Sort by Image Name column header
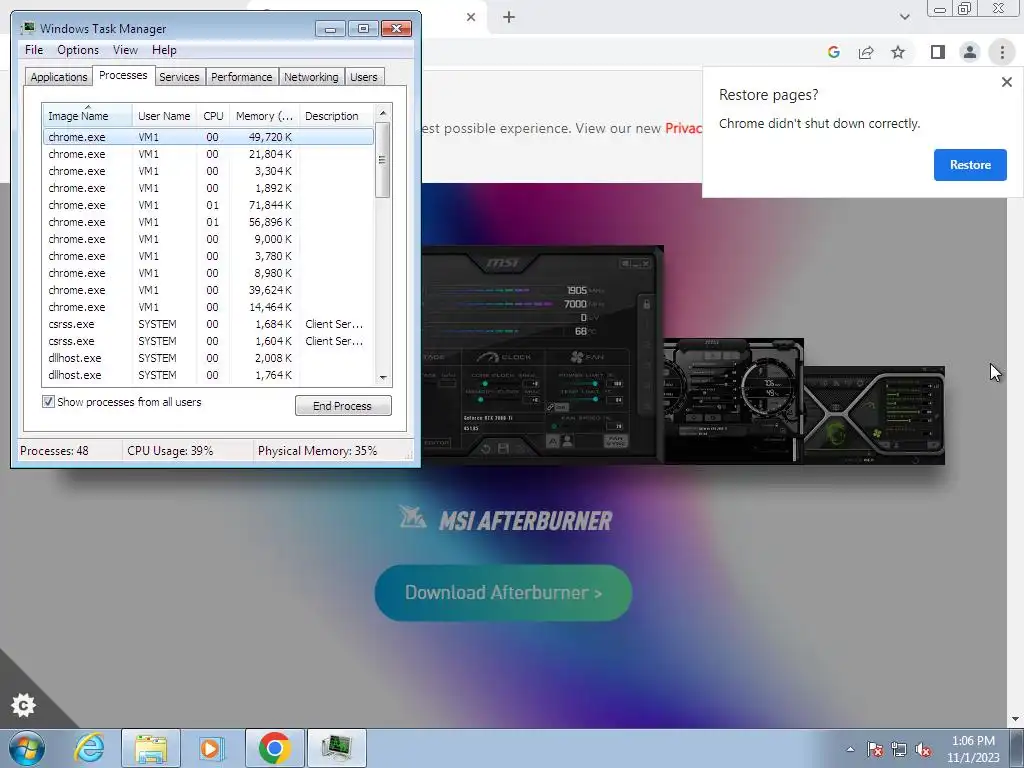The image size is (1024, 768). [88, 116]
